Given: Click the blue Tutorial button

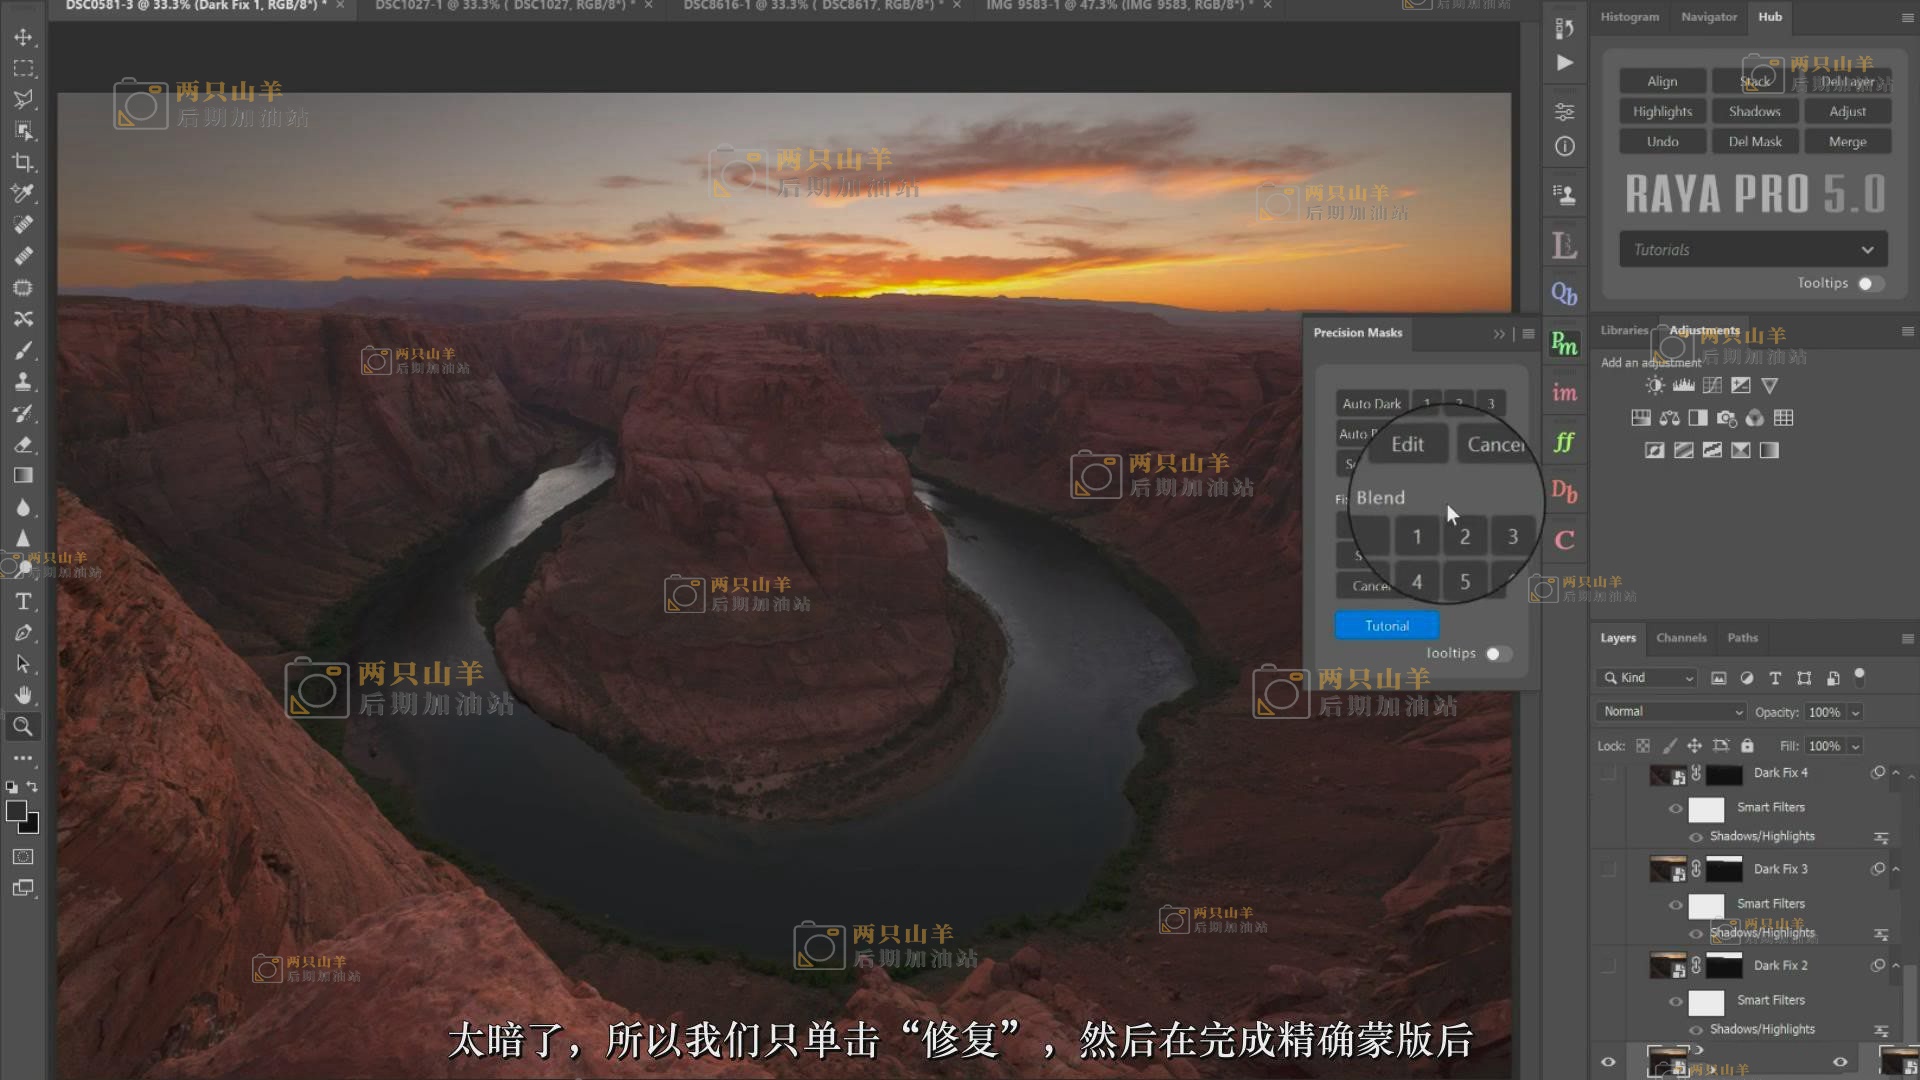Looking at the screenshot, I should coord(1386,626).
